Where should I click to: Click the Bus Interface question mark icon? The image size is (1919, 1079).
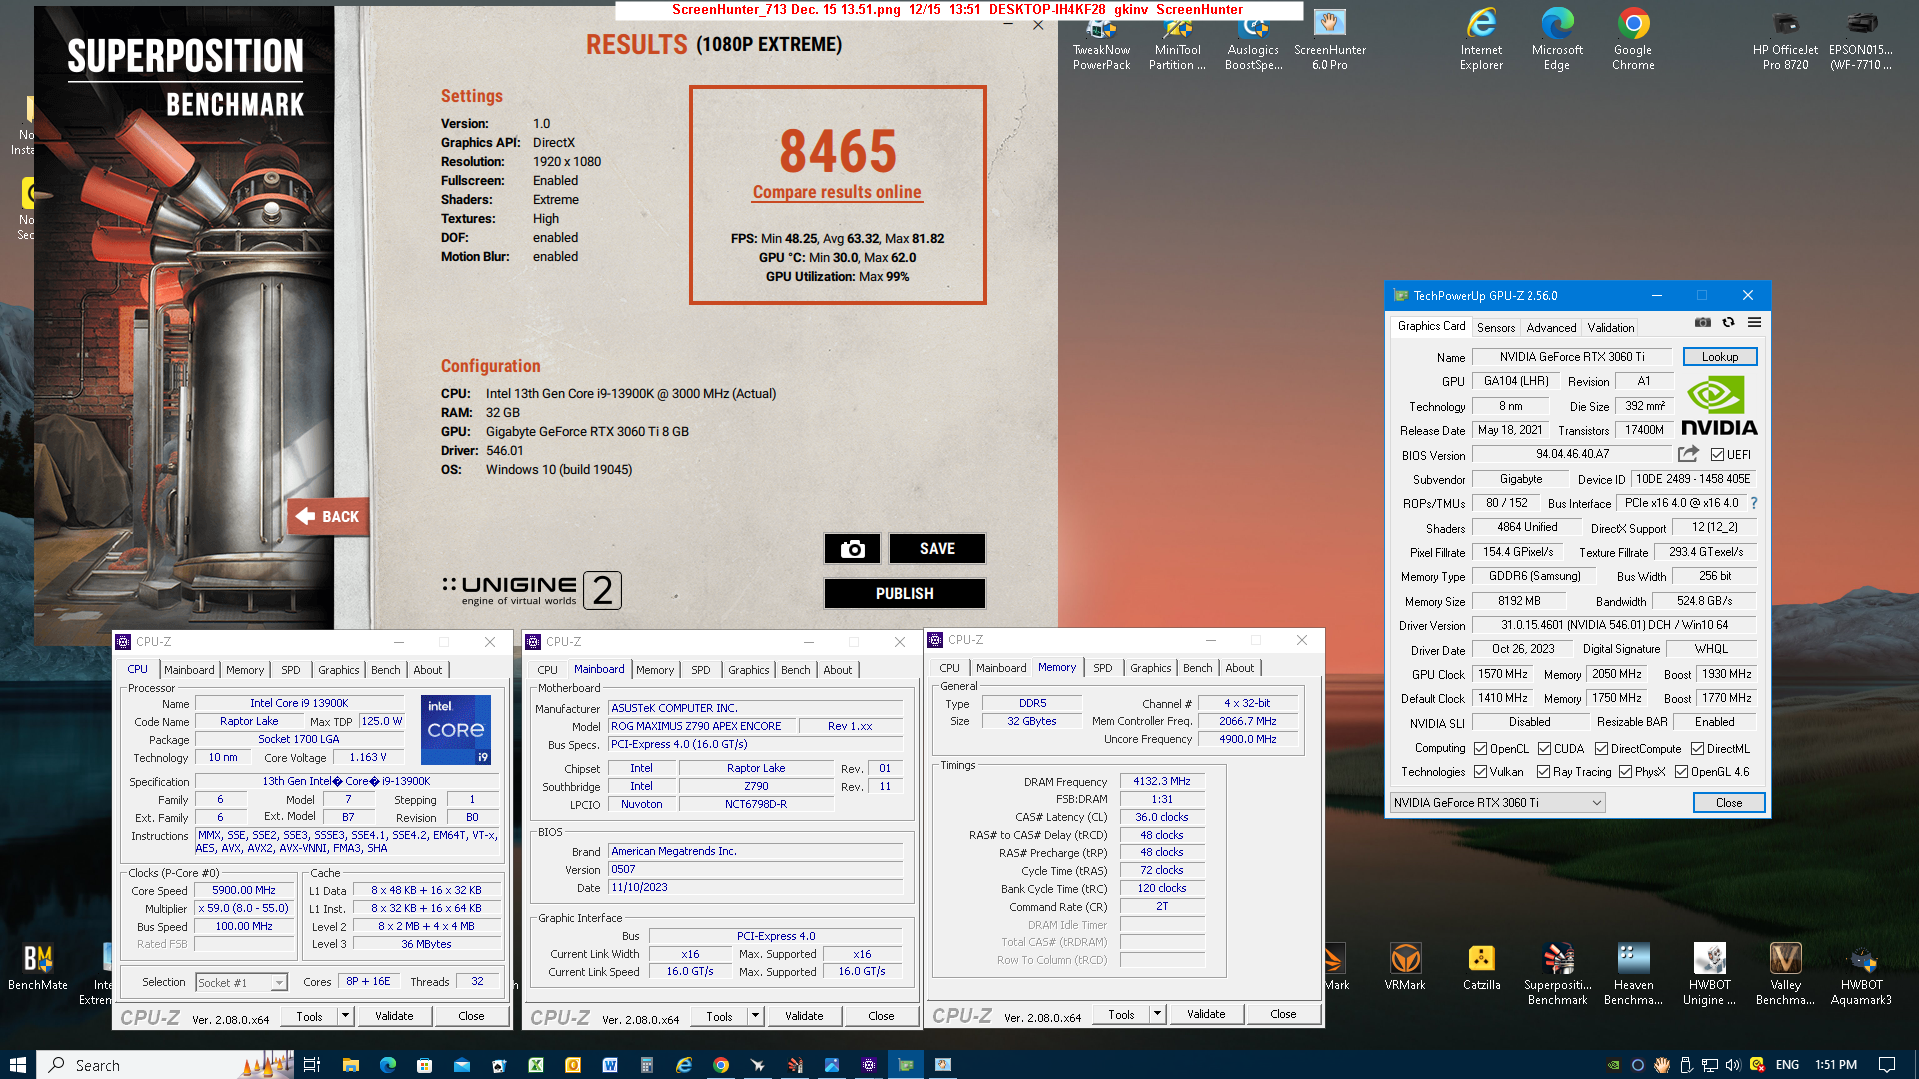point(1753,503)
